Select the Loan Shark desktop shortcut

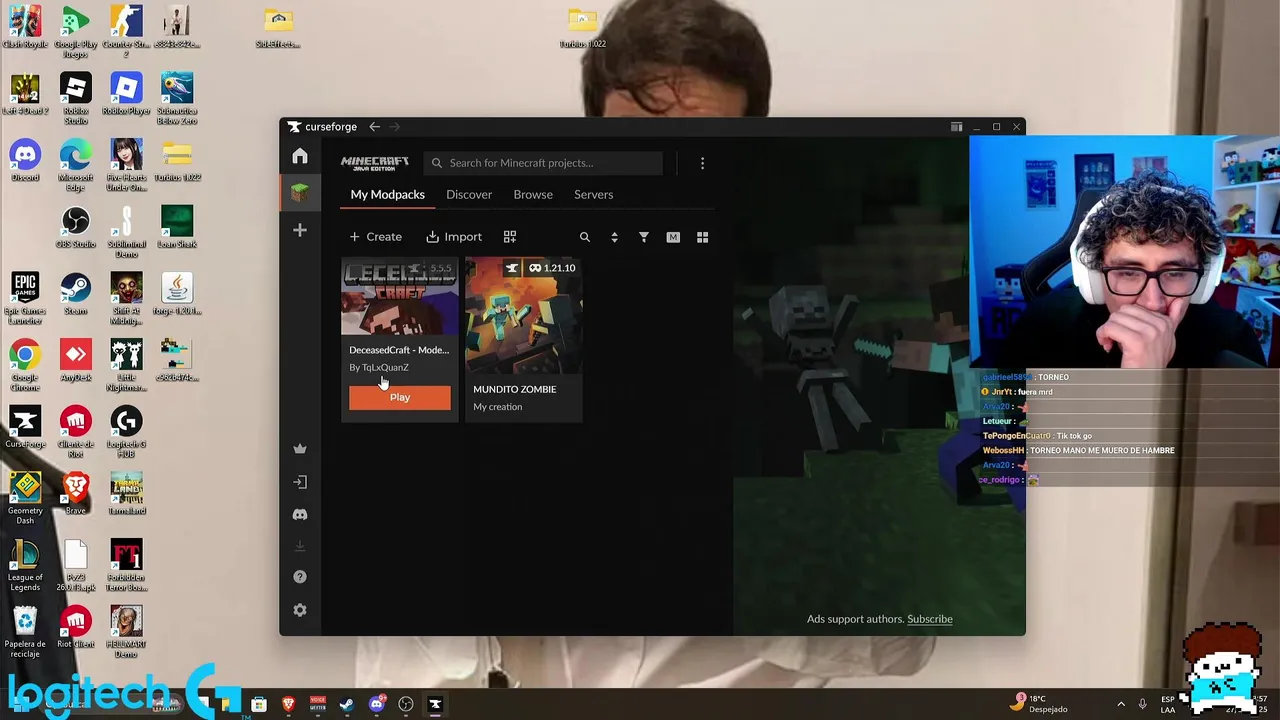(177, 228)
